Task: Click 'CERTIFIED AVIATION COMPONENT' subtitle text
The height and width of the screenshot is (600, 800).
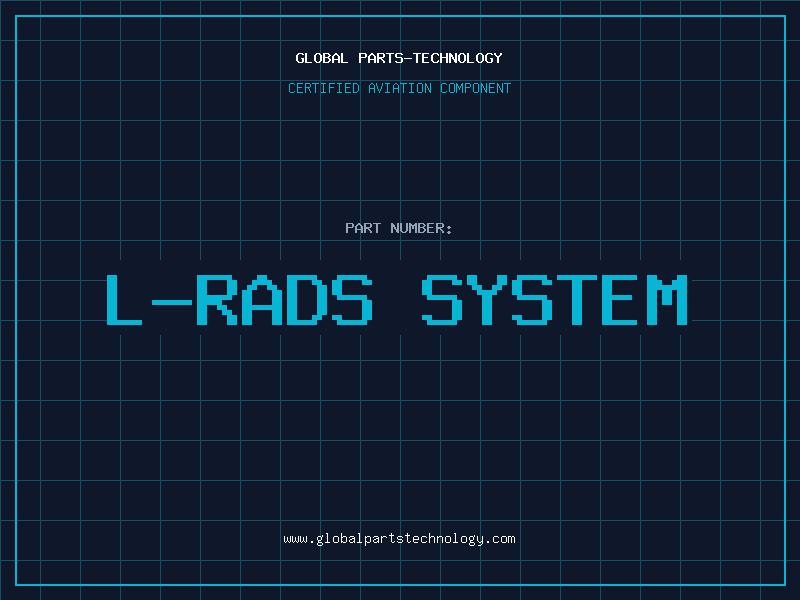Action: 399,88
